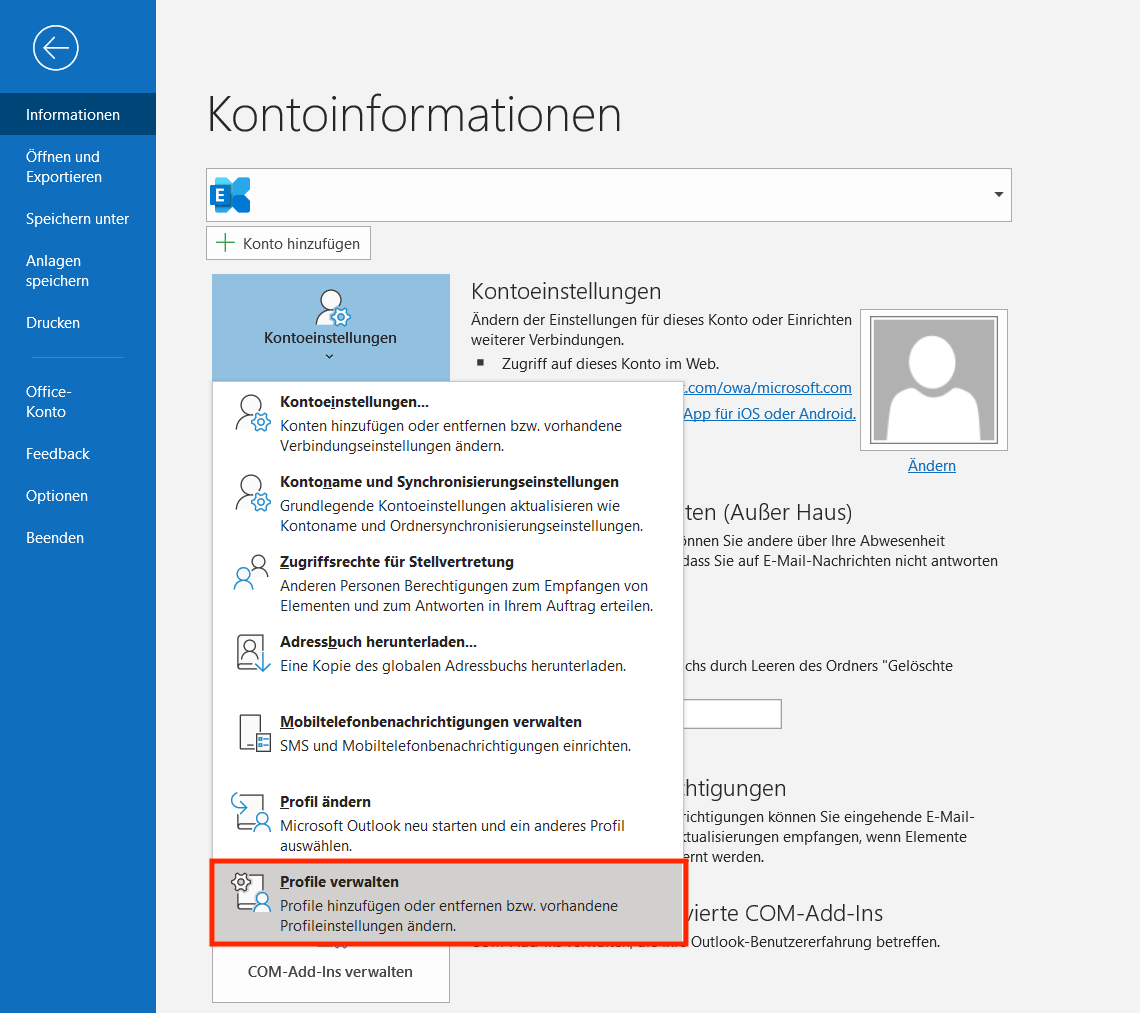Click COM-Add-Ins verwalten button
The width and height of the screenshot is (1140, 1013).
(x=330, y=972)
